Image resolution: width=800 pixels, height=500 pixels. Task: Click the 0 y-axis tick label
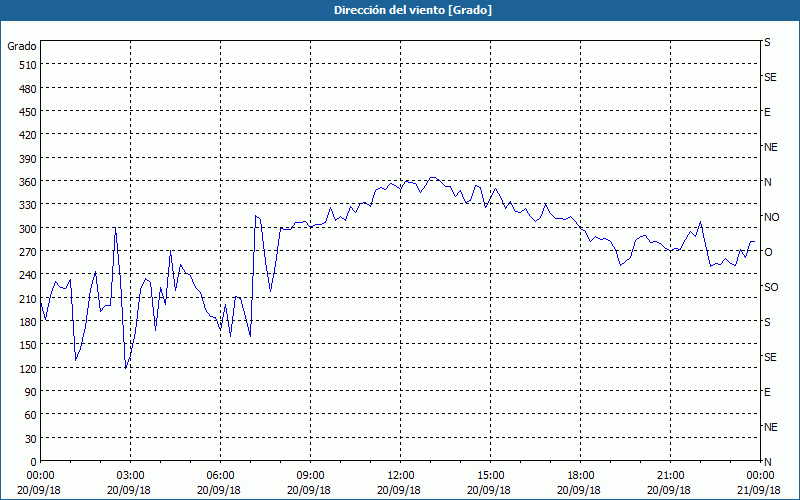(x=34, y=462)
